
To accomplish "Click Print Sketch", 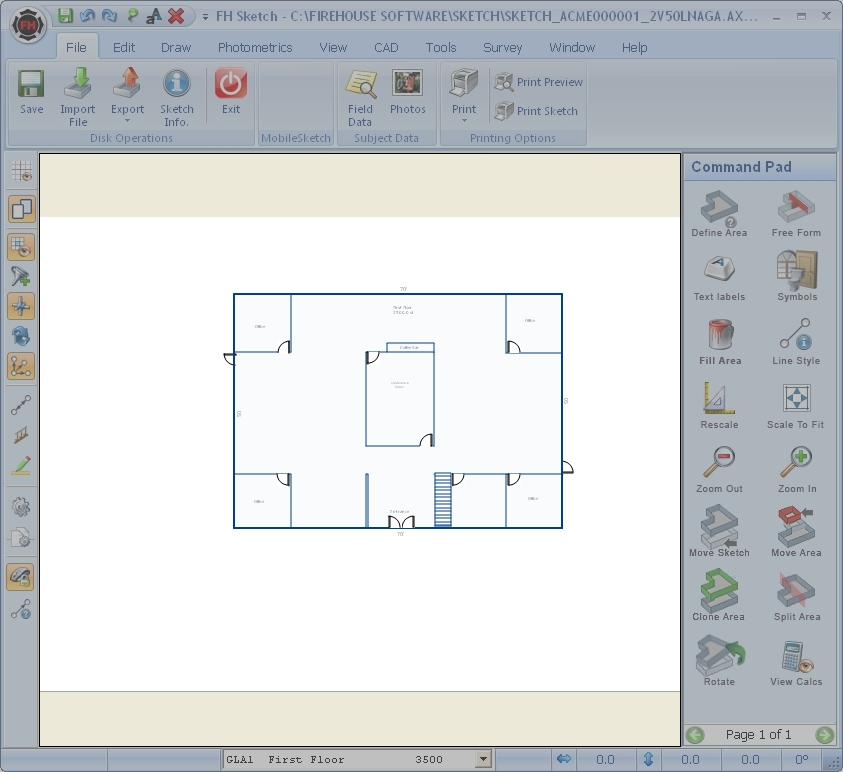I will [x=536, y=111].
